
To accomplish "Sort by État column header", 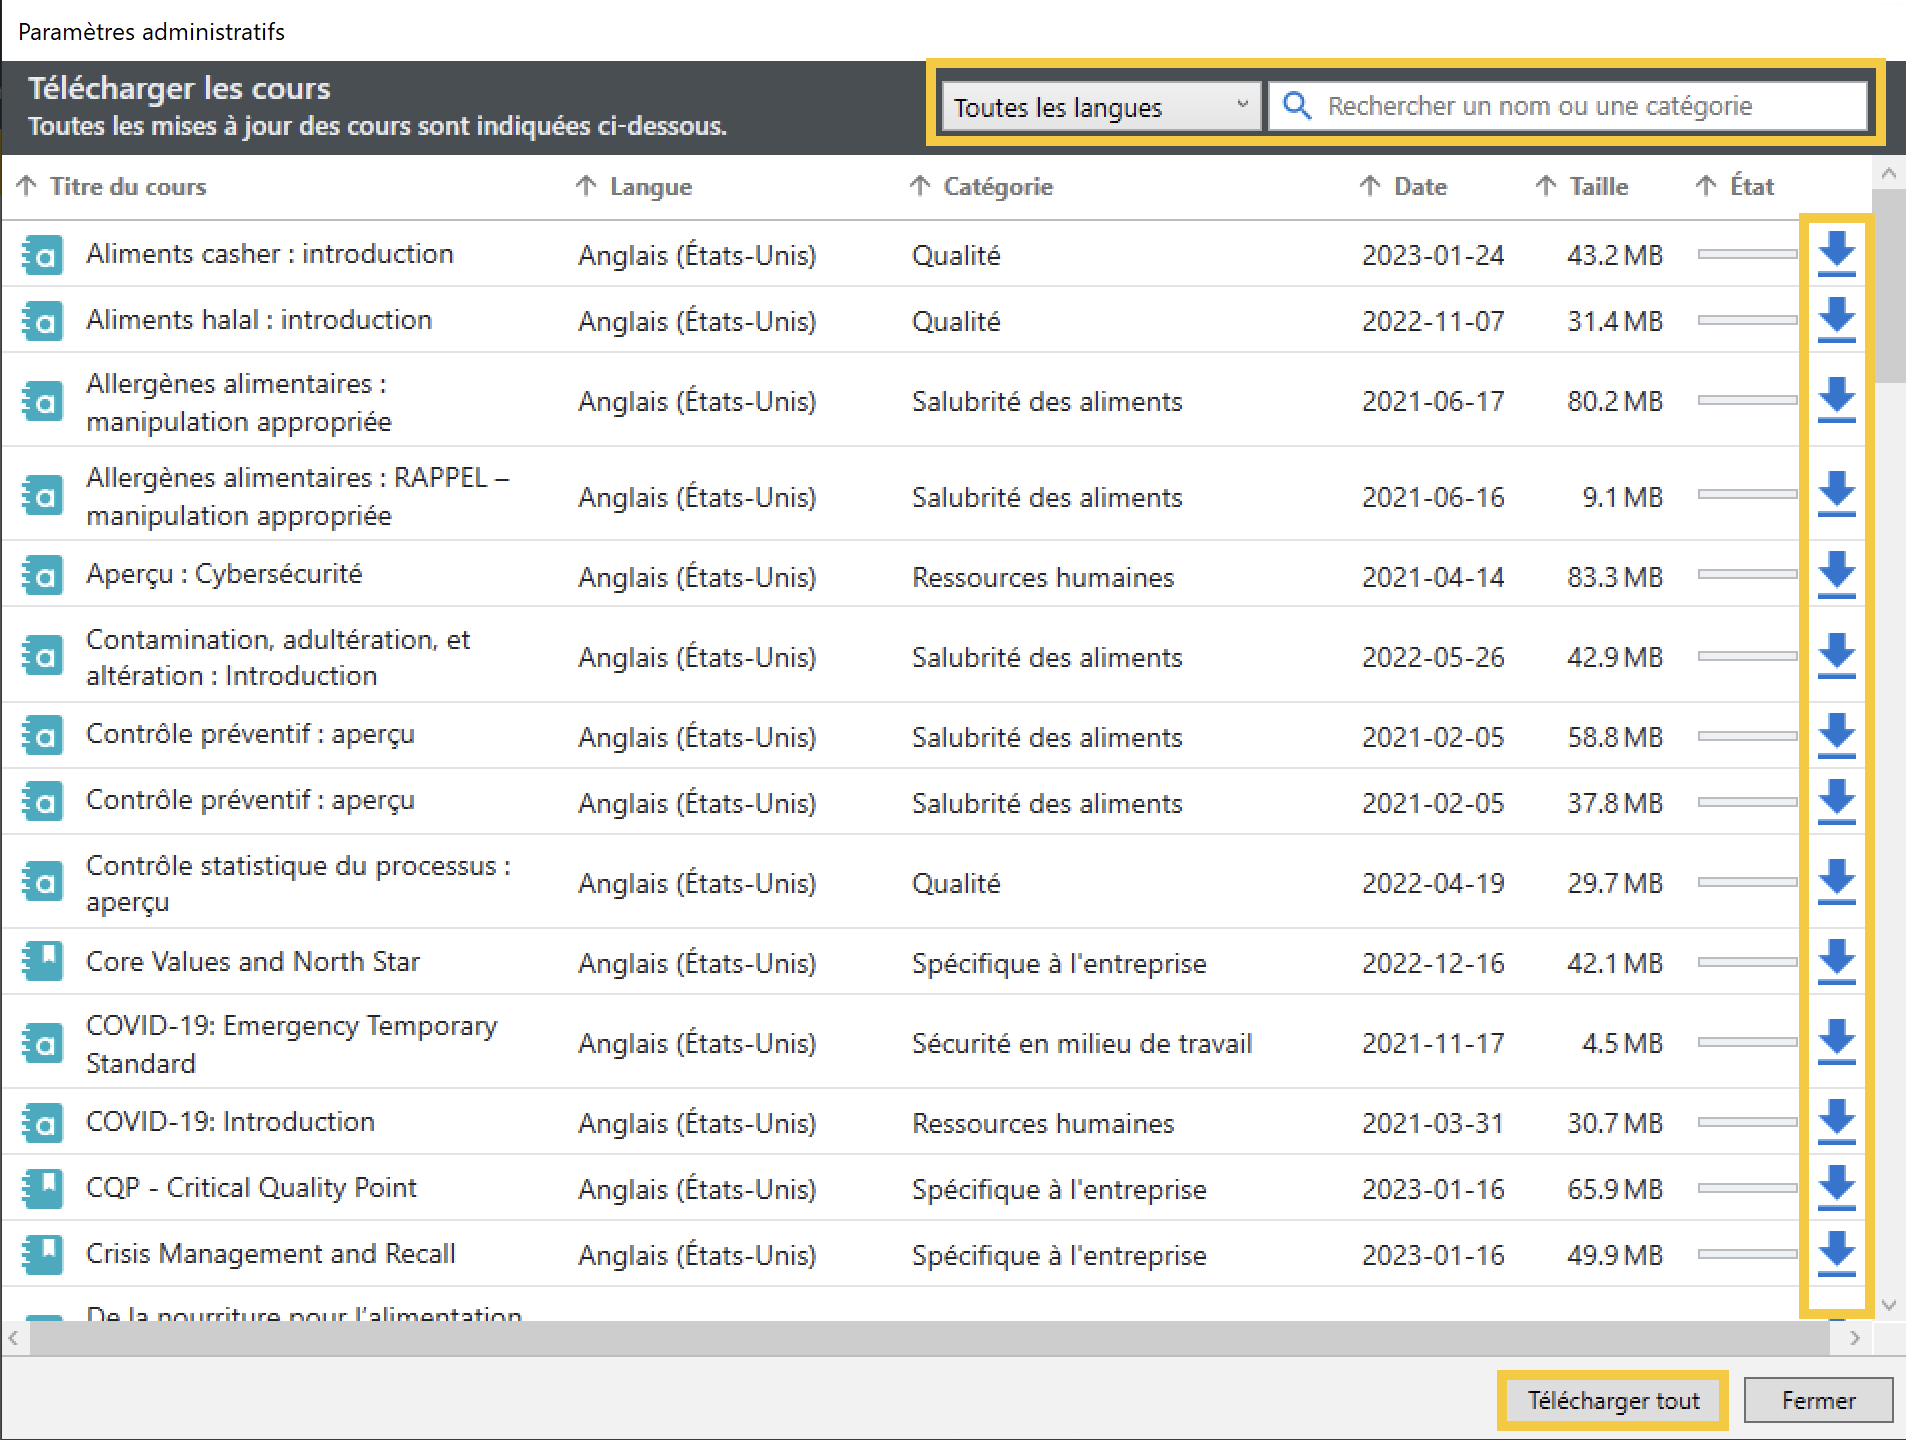I will tap(1735, 186).
